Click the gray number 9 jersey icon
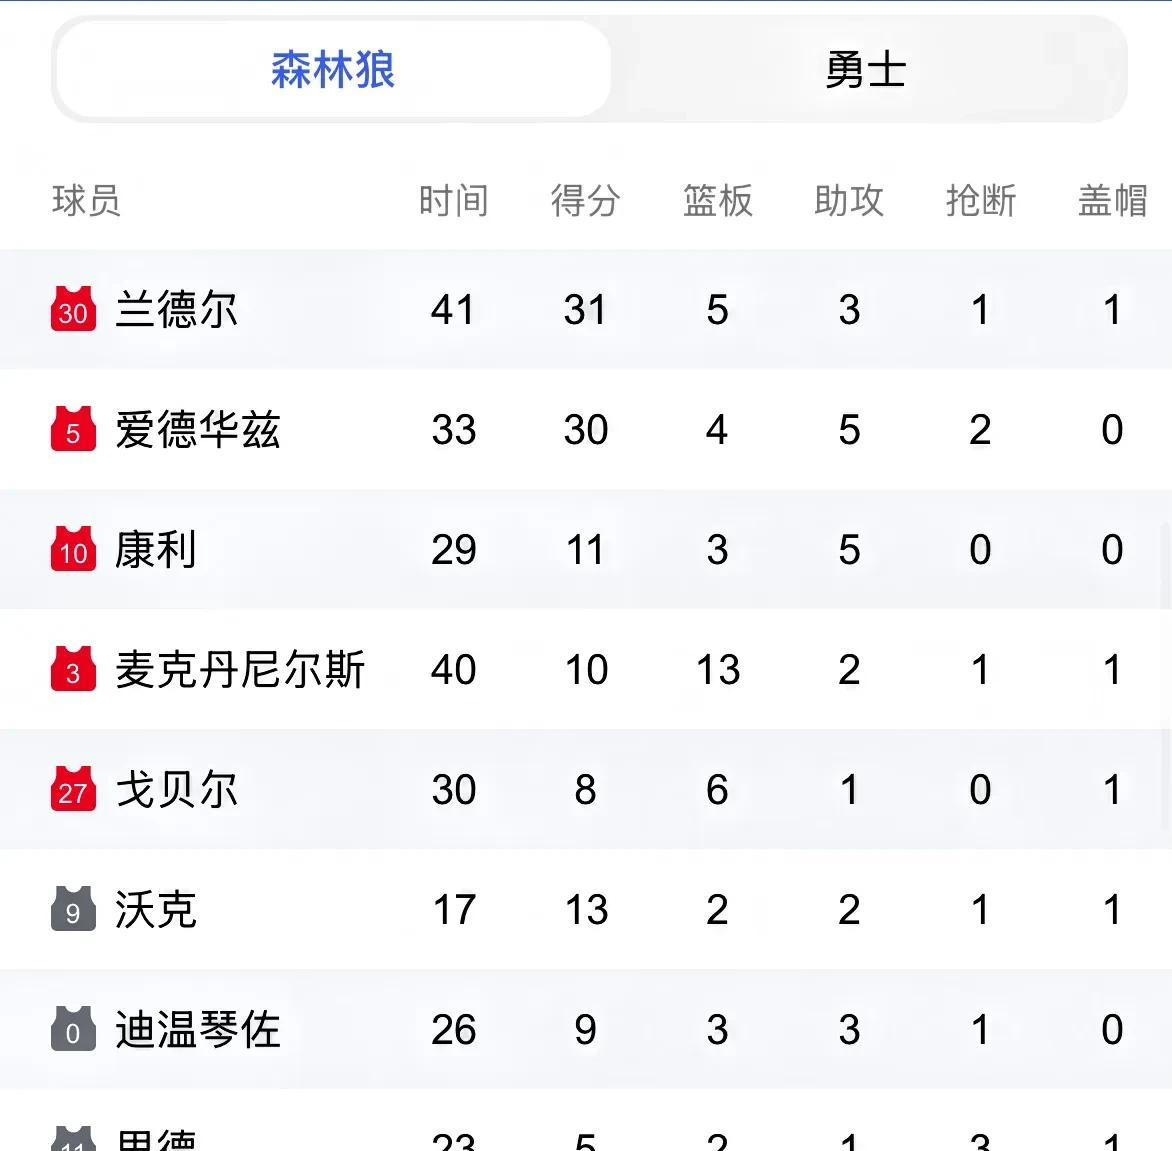 73,909
